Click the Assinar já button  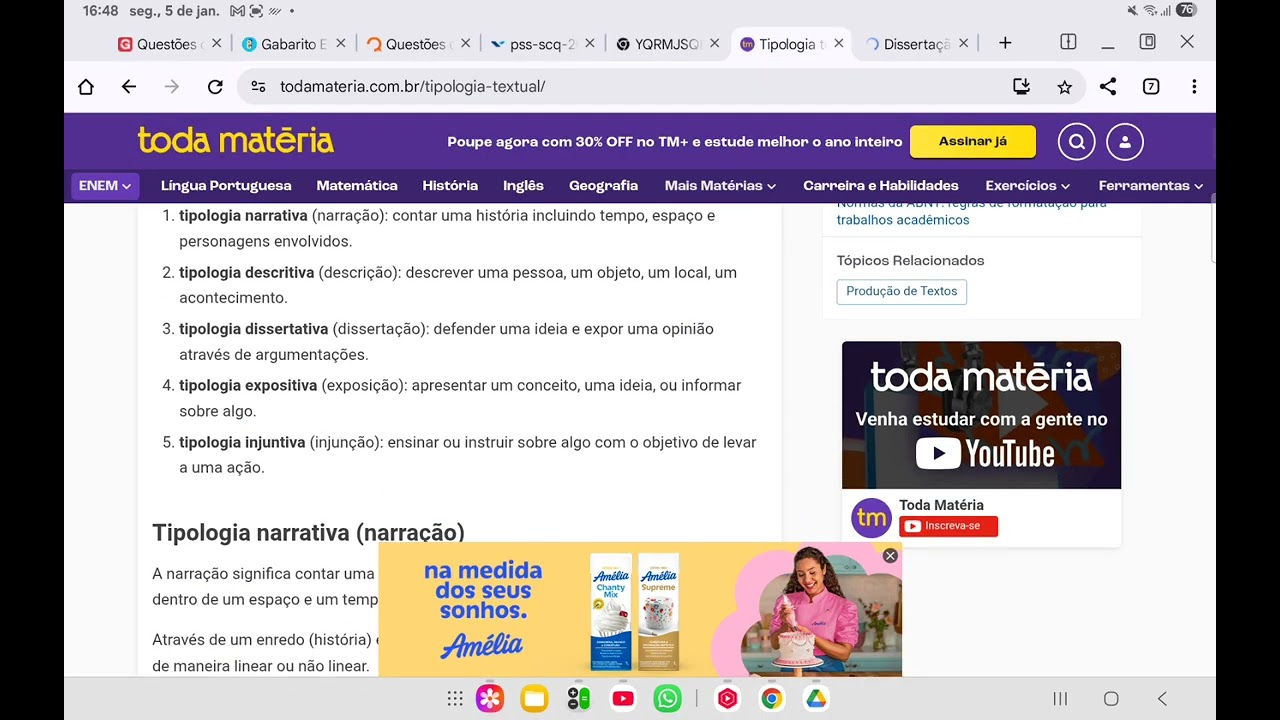973,142
